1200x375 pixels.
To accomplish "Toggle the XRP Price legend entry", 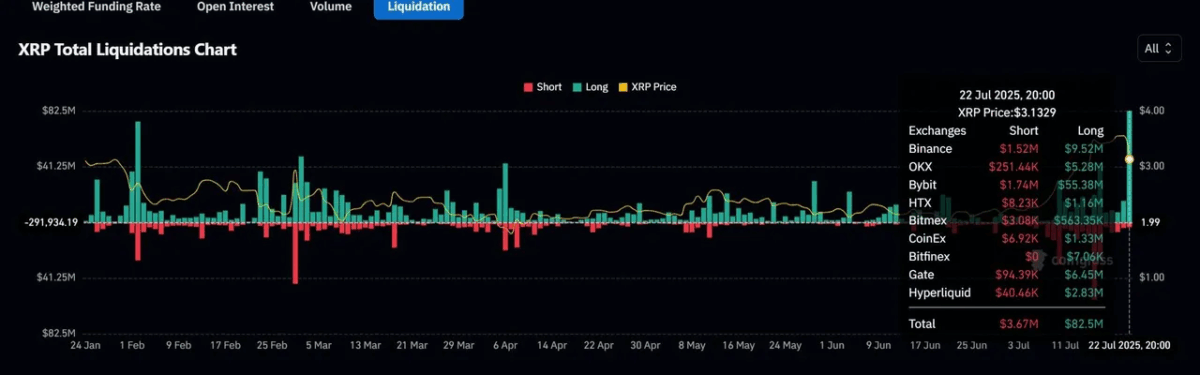I will click(647, 87).
